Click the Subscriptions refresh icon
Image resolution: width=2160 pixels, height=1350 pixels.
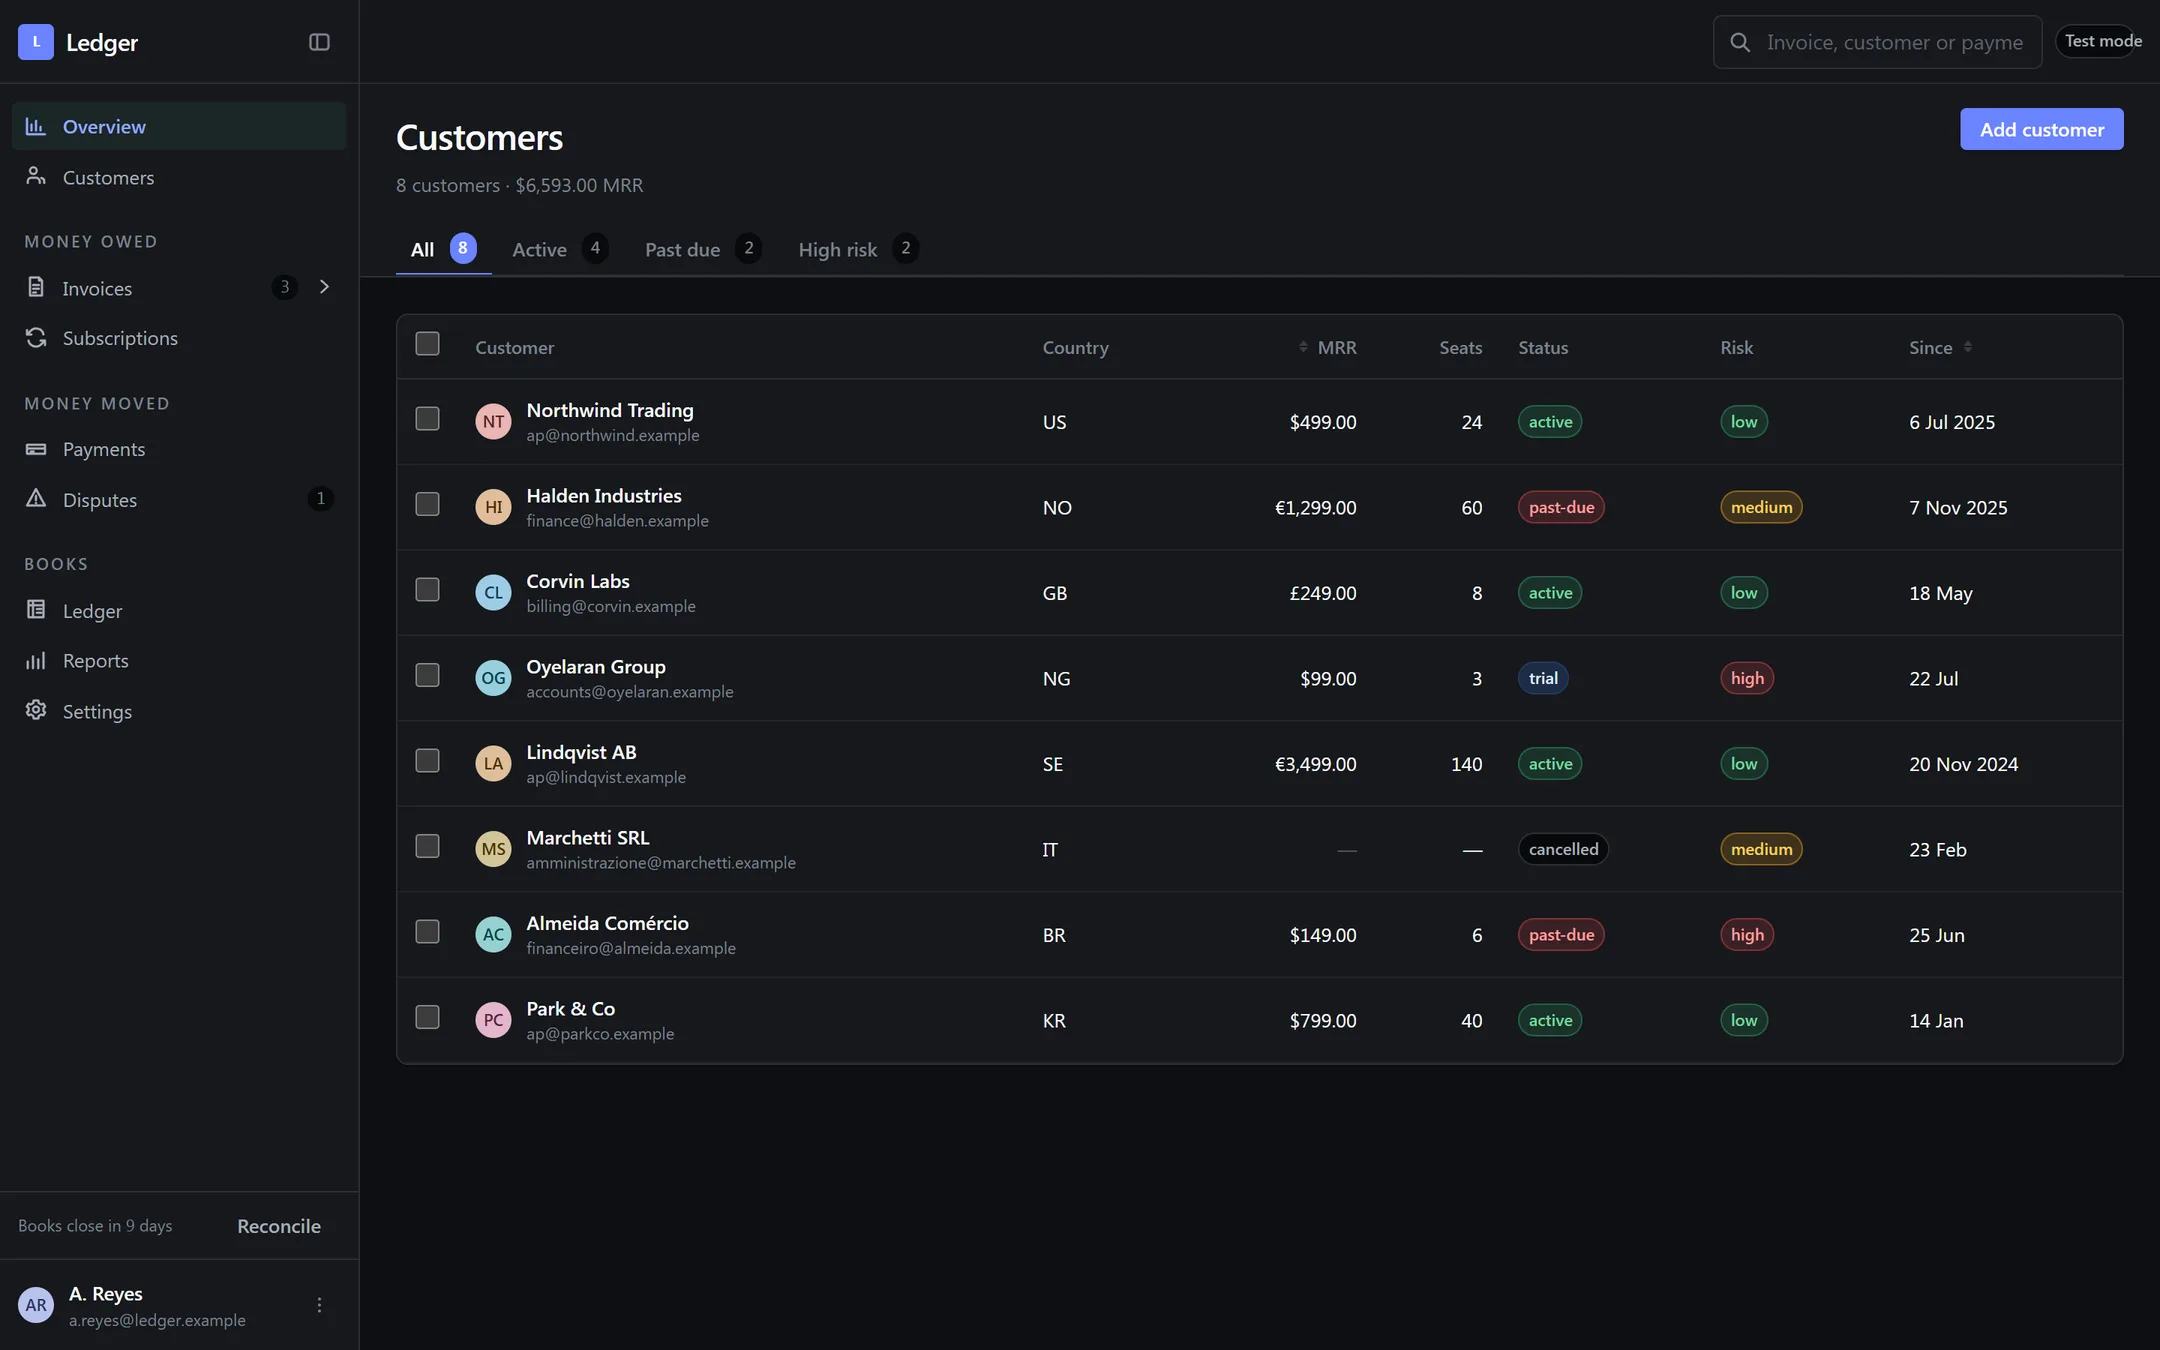tap(36, 337)
